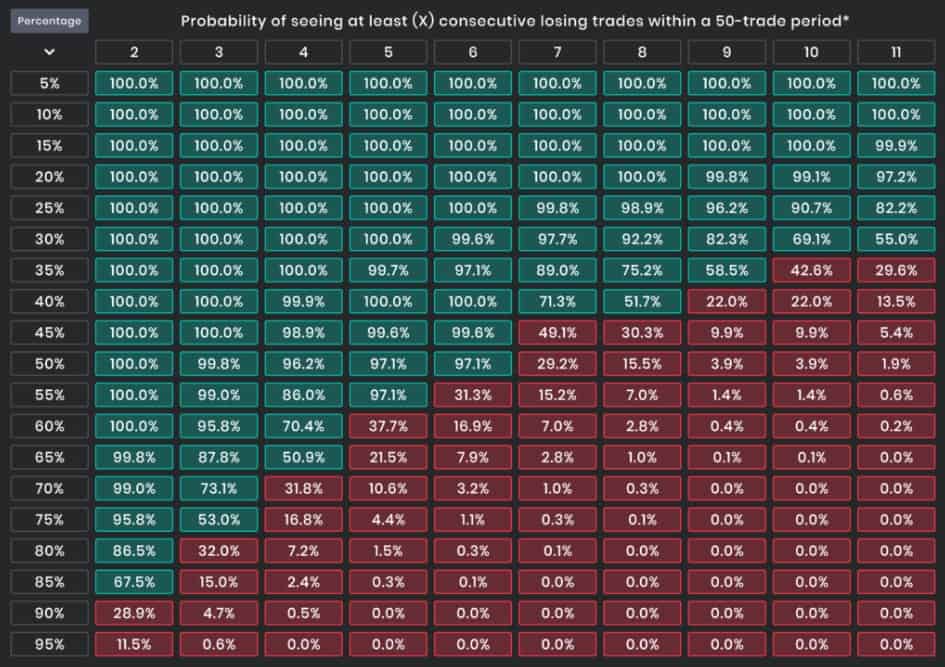Select column header 8
The image size is (945, 667).
(x=642, y=51)
